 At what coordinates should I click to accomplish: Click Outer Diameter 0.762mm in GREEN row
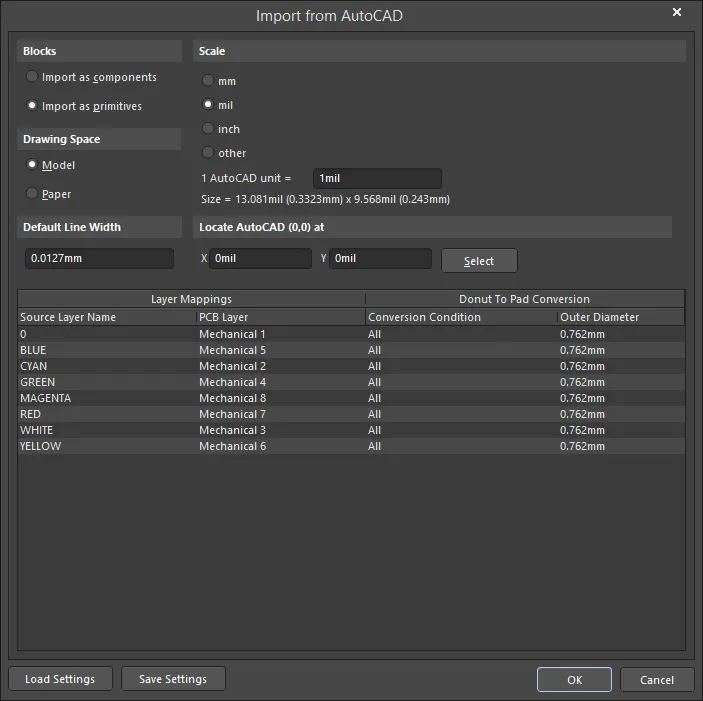point(621,382)
